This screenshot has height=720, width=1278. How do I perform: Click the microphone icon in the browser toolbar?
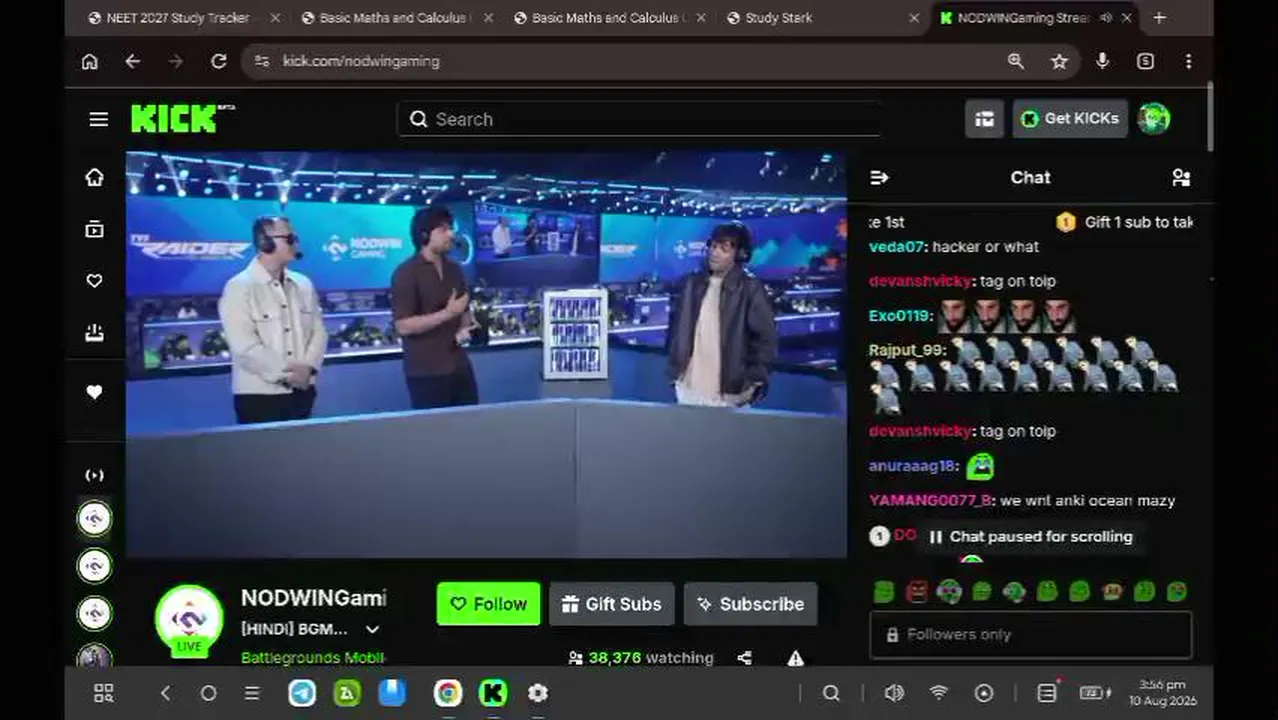[x=1102, y=61]
